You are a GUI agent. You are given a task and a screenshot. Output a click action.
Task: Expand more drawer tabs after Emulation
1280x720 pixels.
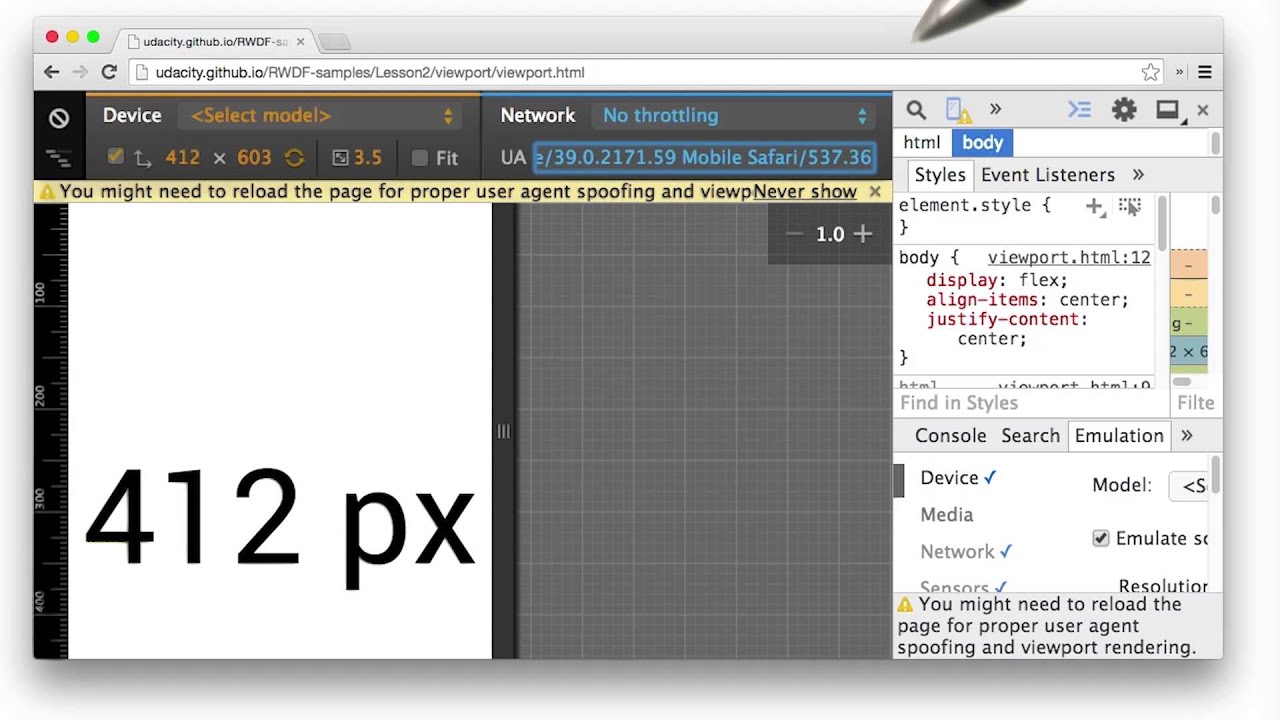(x=1187, y=436)
